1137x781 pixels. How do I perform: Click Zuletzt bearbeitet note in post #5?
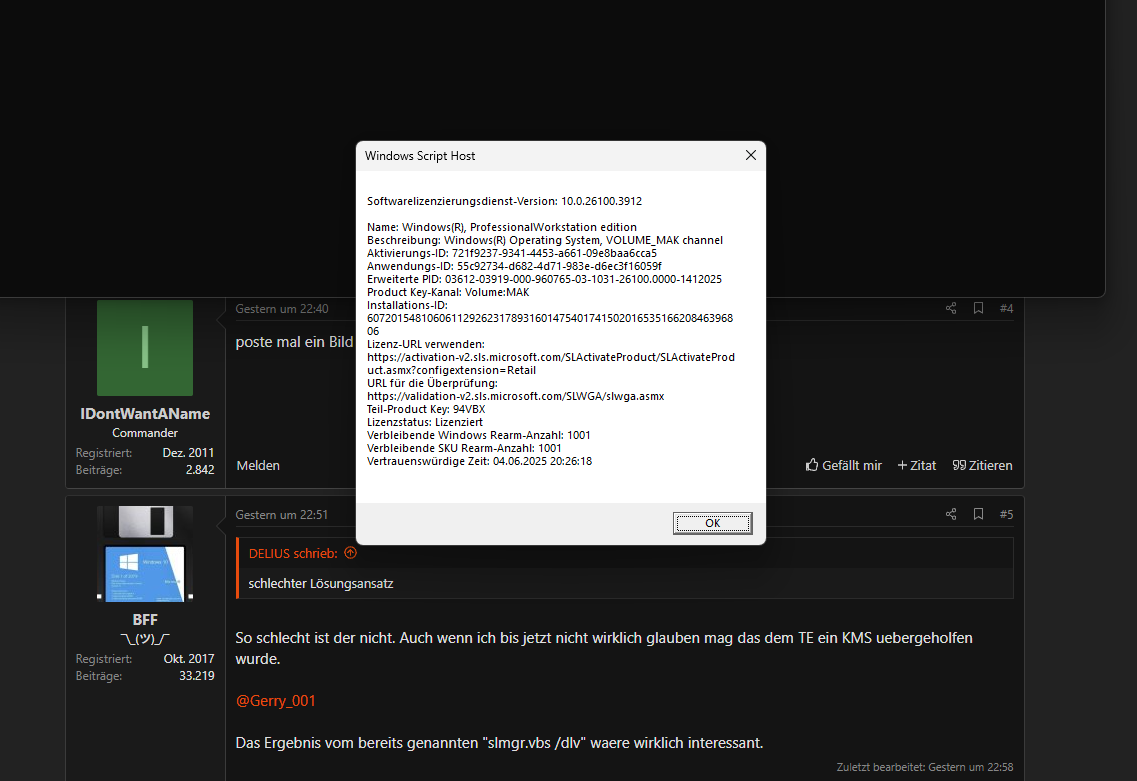[x=925, y=767]
